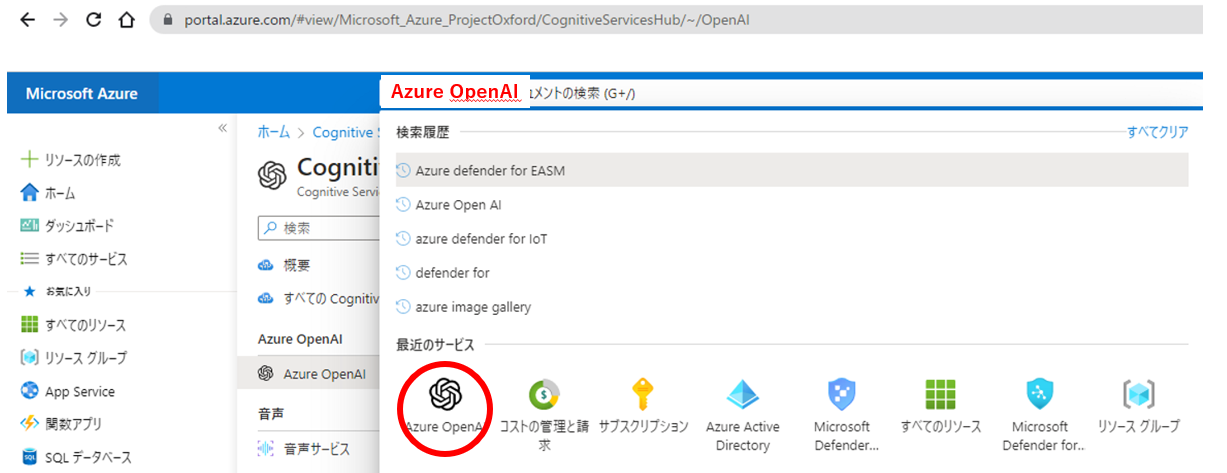Click the Cognitive Services page header icon
Viewport: 1227px width, 473px height.
tap(273, 174)
